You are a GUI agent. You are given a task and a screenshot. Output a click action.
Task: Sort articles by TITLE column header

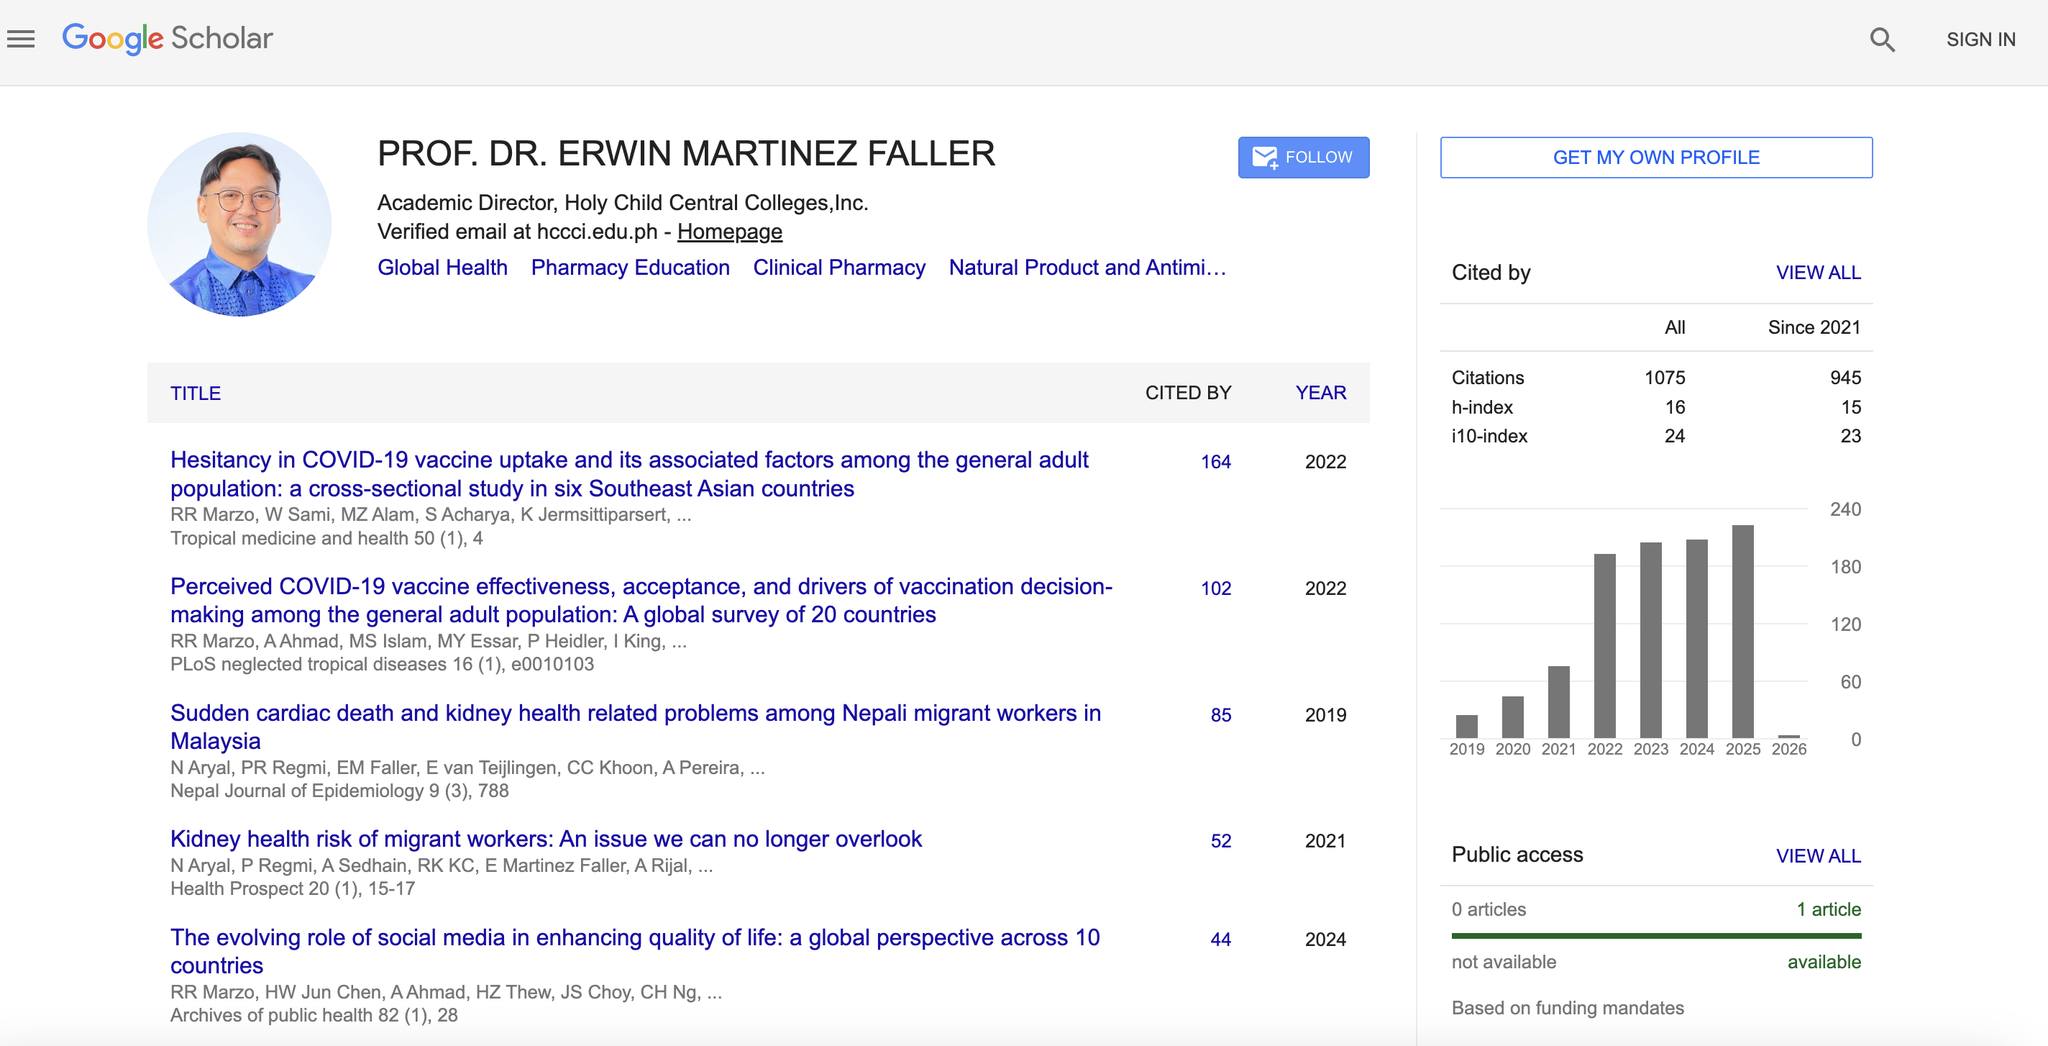(x=195, y=393)
